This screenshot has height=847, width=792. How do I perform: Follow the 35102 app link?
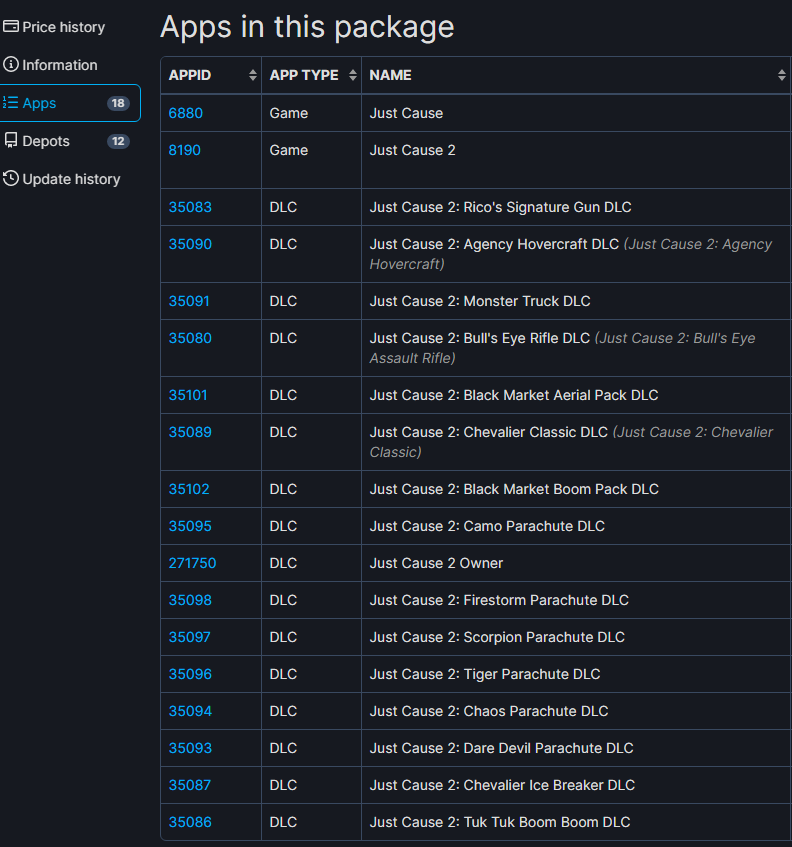tap(189, 489)
